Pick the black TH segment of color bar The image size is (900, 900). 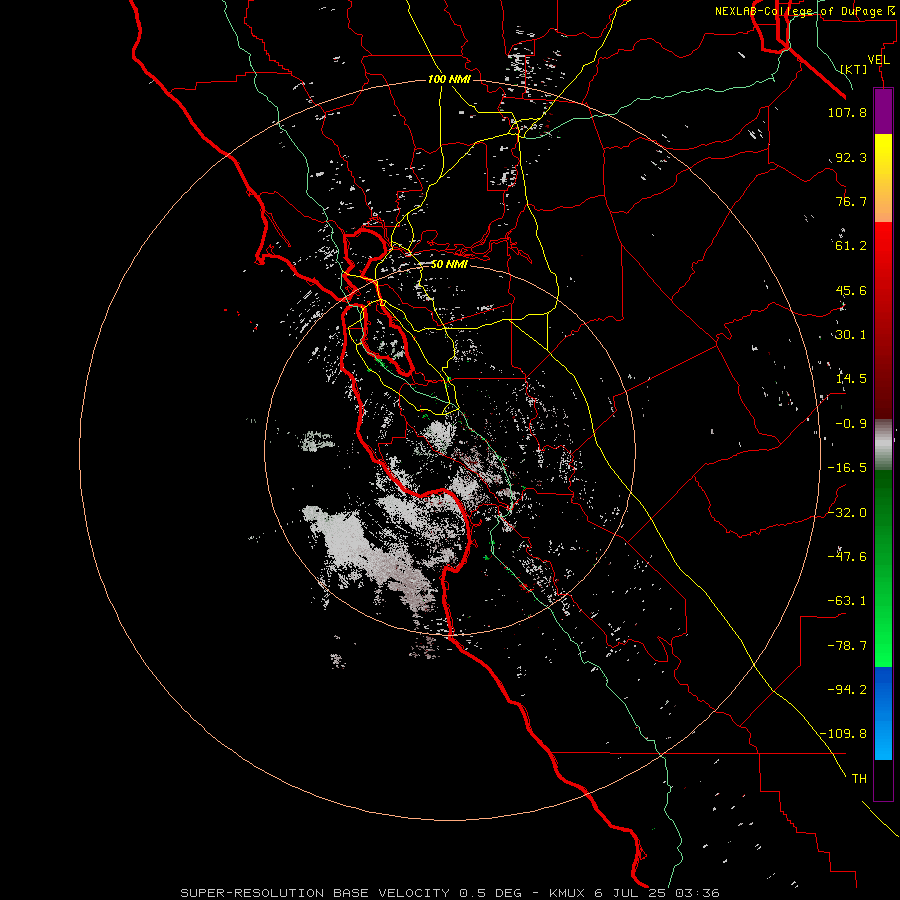[883, 779]
